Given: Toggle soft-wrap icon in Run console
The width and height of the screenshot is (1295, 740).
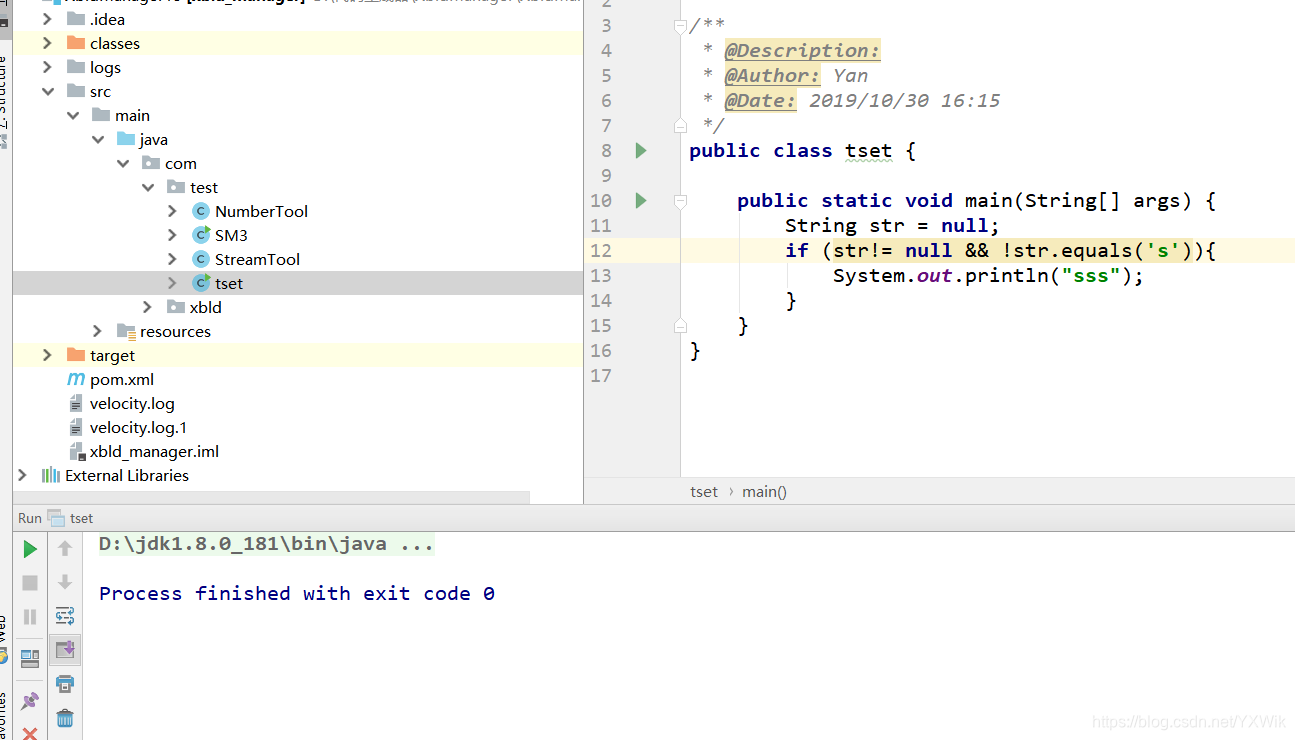Looking at the screenshot, I should click(x=65, y=616).
